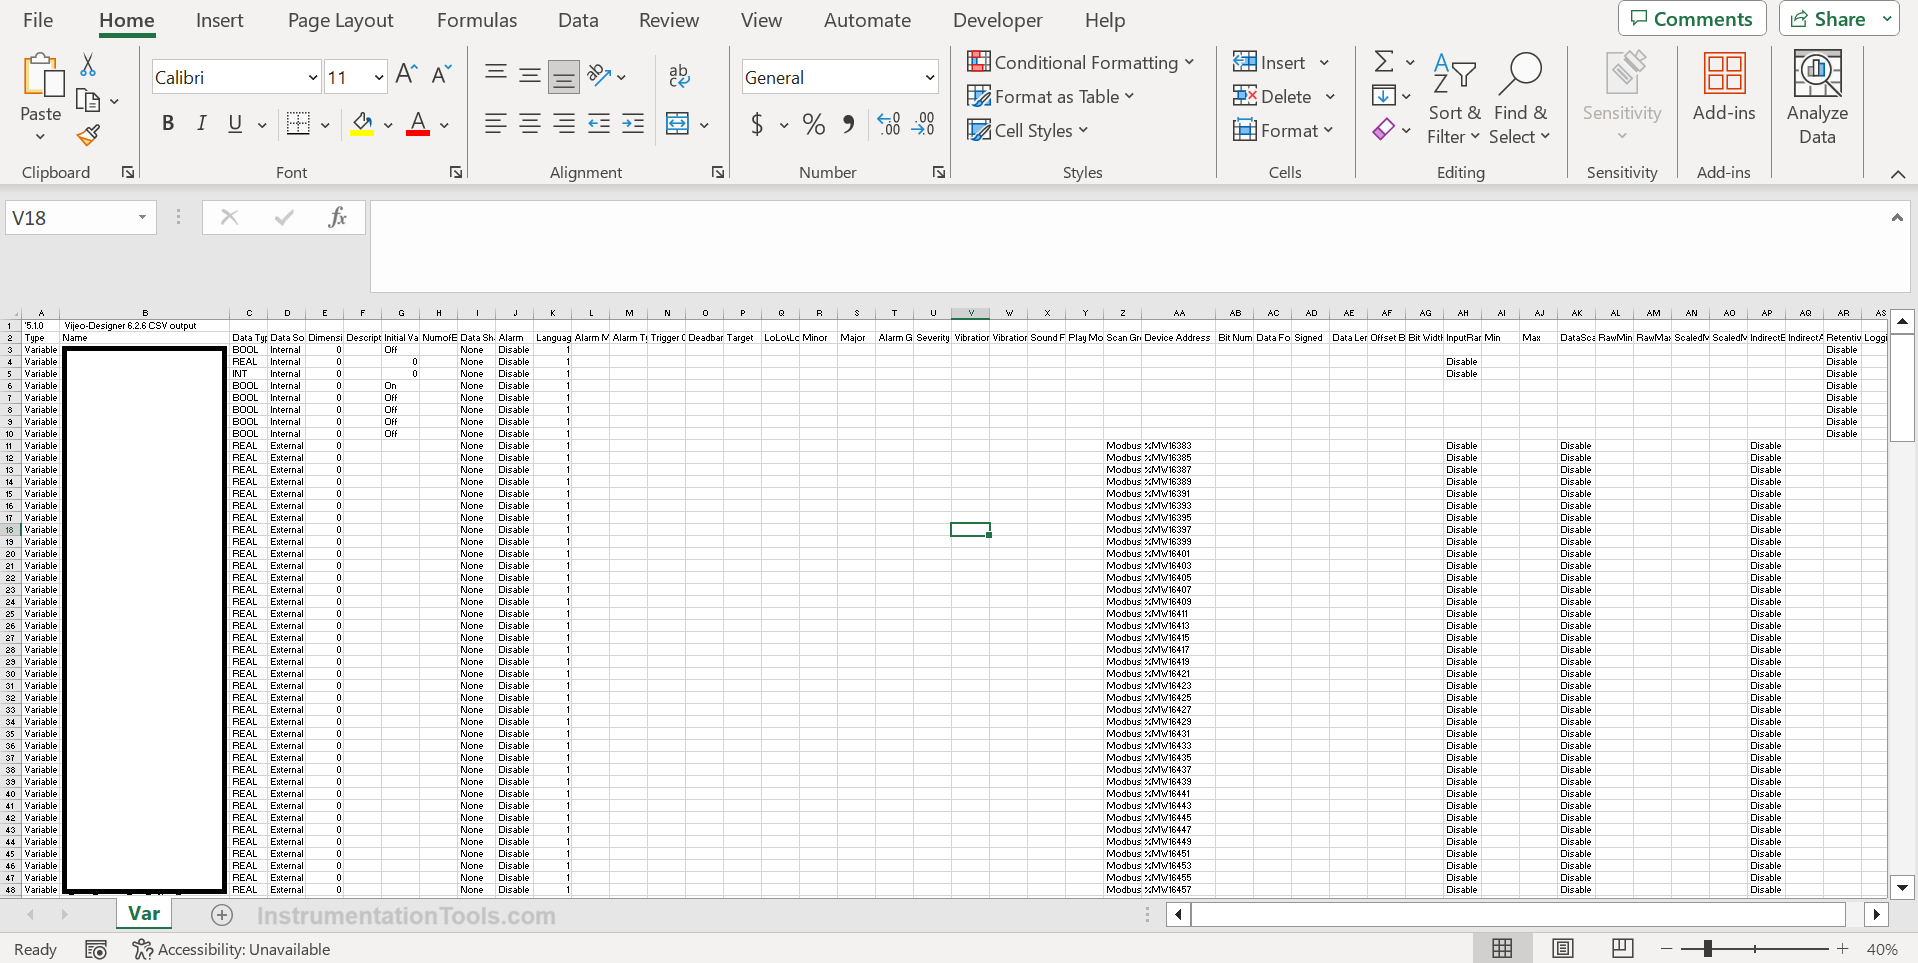The height and width of the screenshot is (963, 1918).
Task: Expand Cell Styles menu
Action: click(x=1027, y=130)
